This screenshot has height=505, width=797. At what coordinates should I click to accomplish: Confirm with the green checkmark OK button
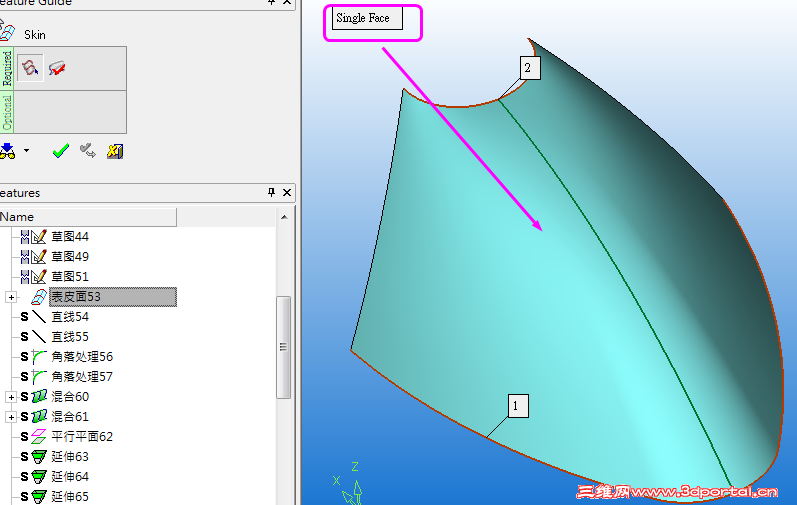click(x=60, y=150)
